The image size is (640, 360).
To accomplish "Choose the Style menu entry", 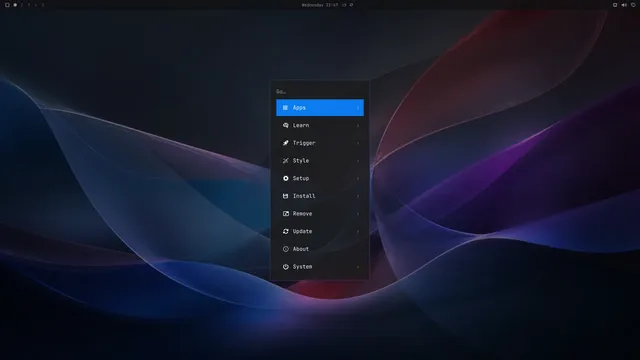I will [320, 160].
